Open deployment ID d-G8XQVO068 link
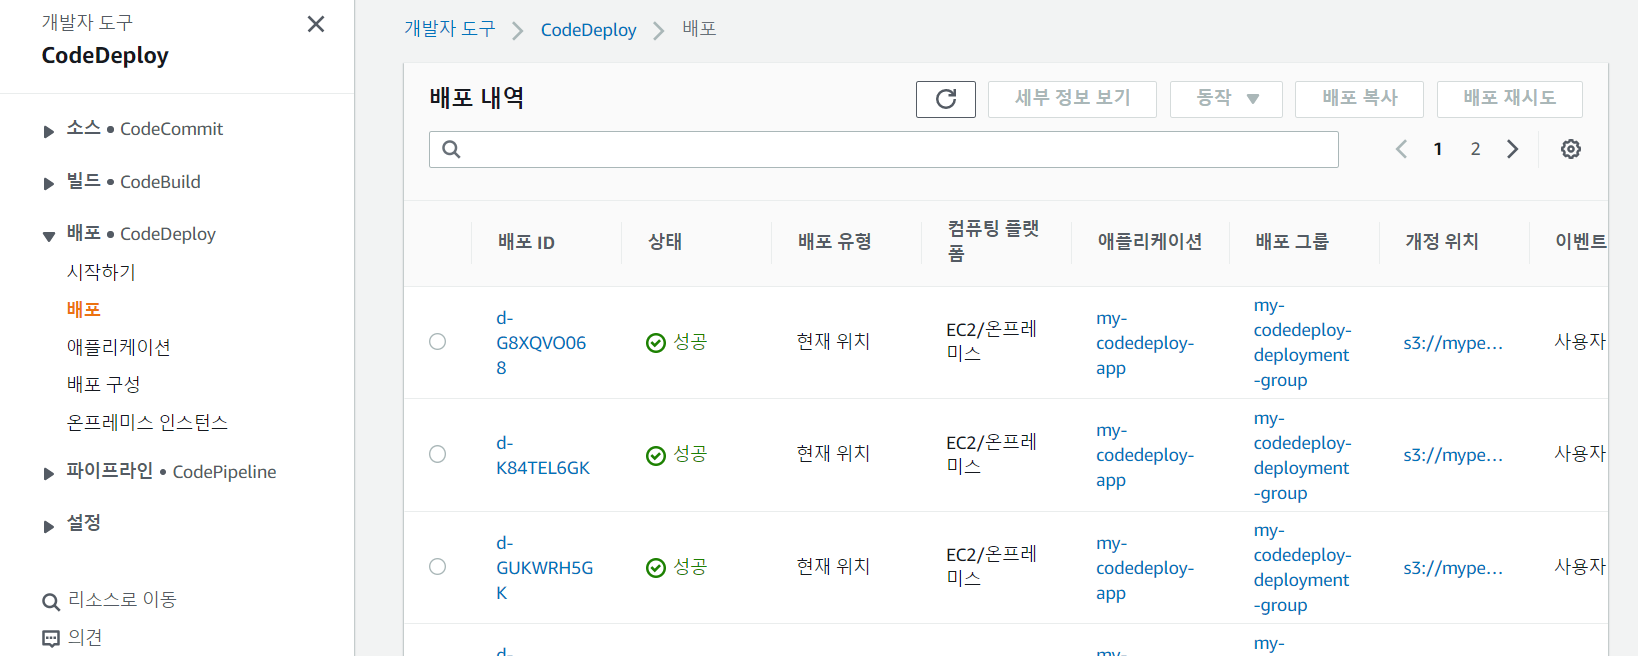 pyautogui.click(x=541, y=343)
